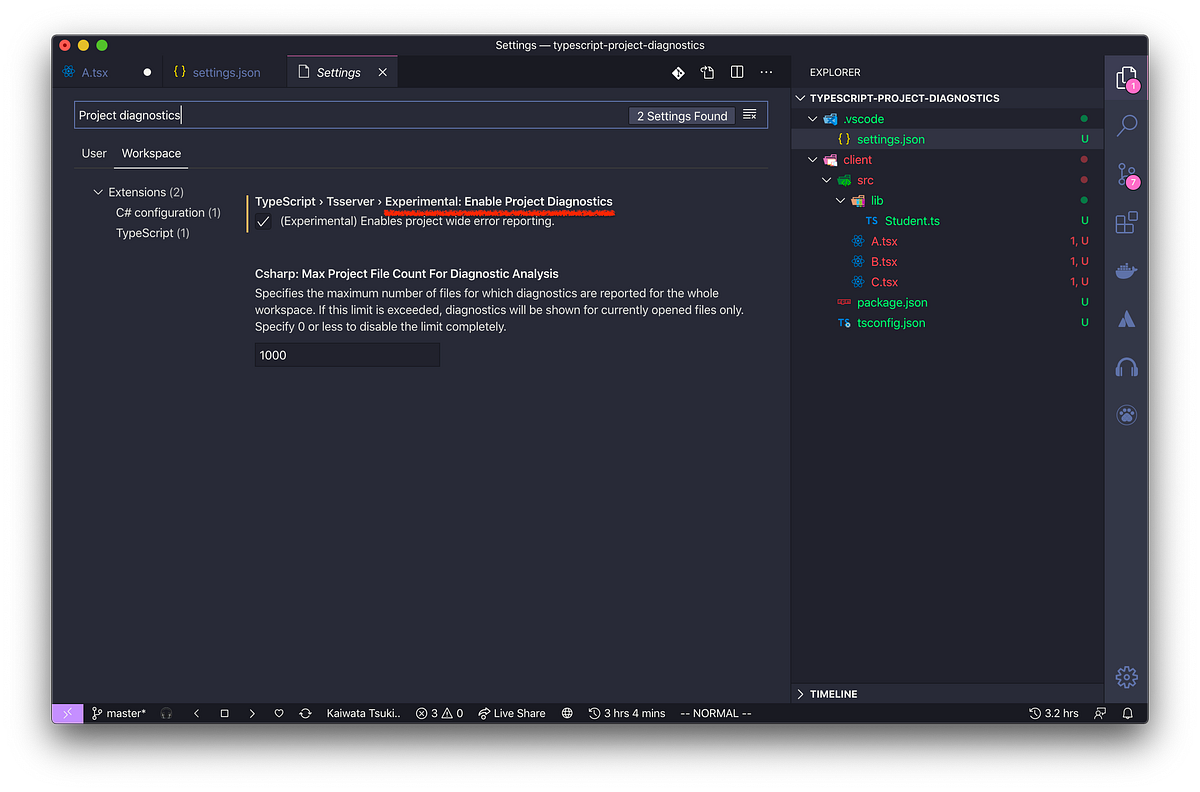1200x792 pixels.
Task: Open the Azure extension panel
Action: [x=1127, y=318]
